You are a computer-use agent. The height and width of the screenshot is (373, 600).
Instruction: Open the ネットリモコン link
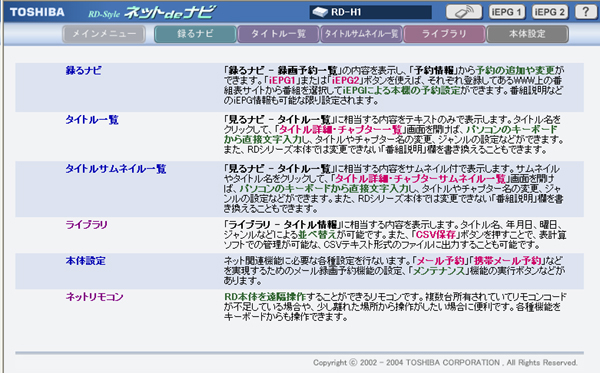click(x=95, y=297)
